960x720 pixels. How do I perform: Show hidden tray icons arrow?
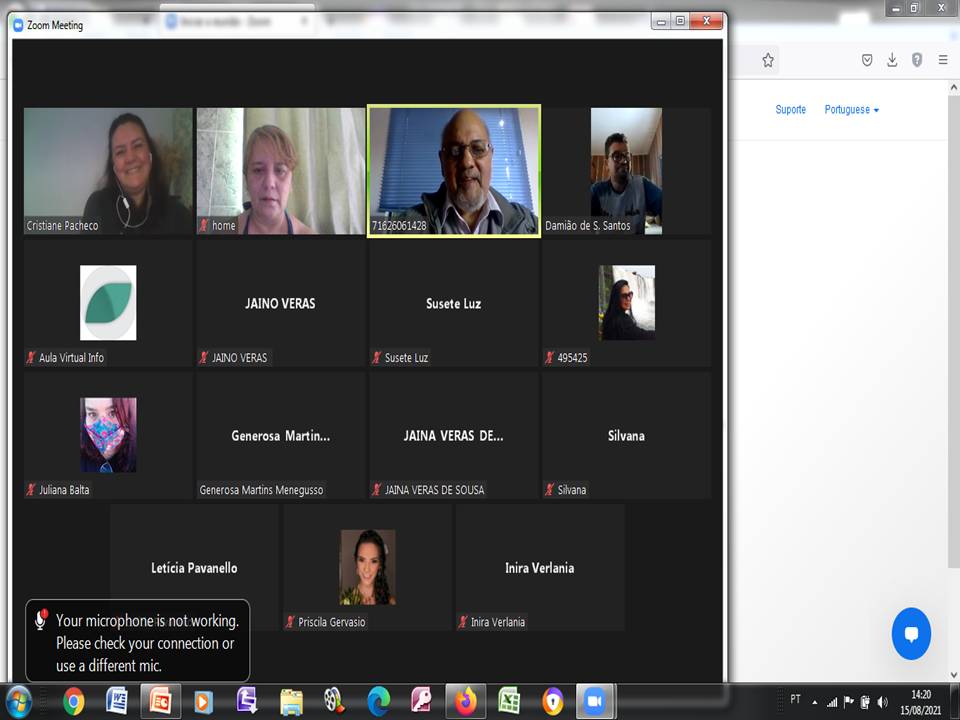click(814, 702)
